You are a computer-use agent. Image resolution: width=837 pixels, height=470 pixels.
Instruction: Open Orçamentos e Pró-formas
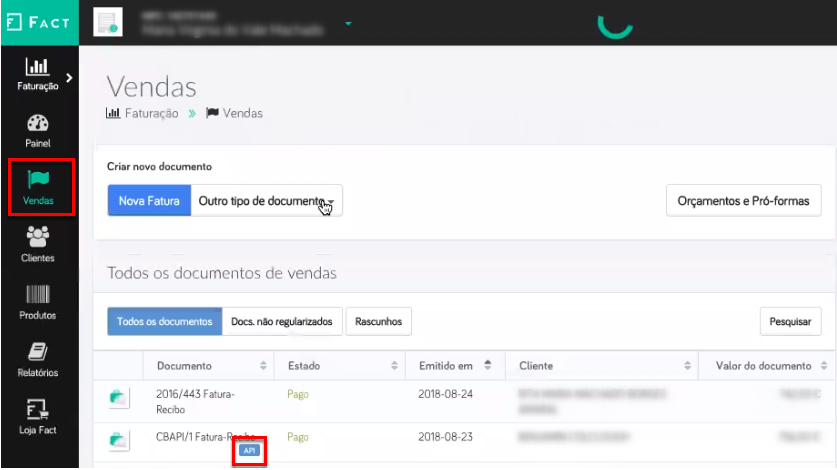(x=743, y=201)
